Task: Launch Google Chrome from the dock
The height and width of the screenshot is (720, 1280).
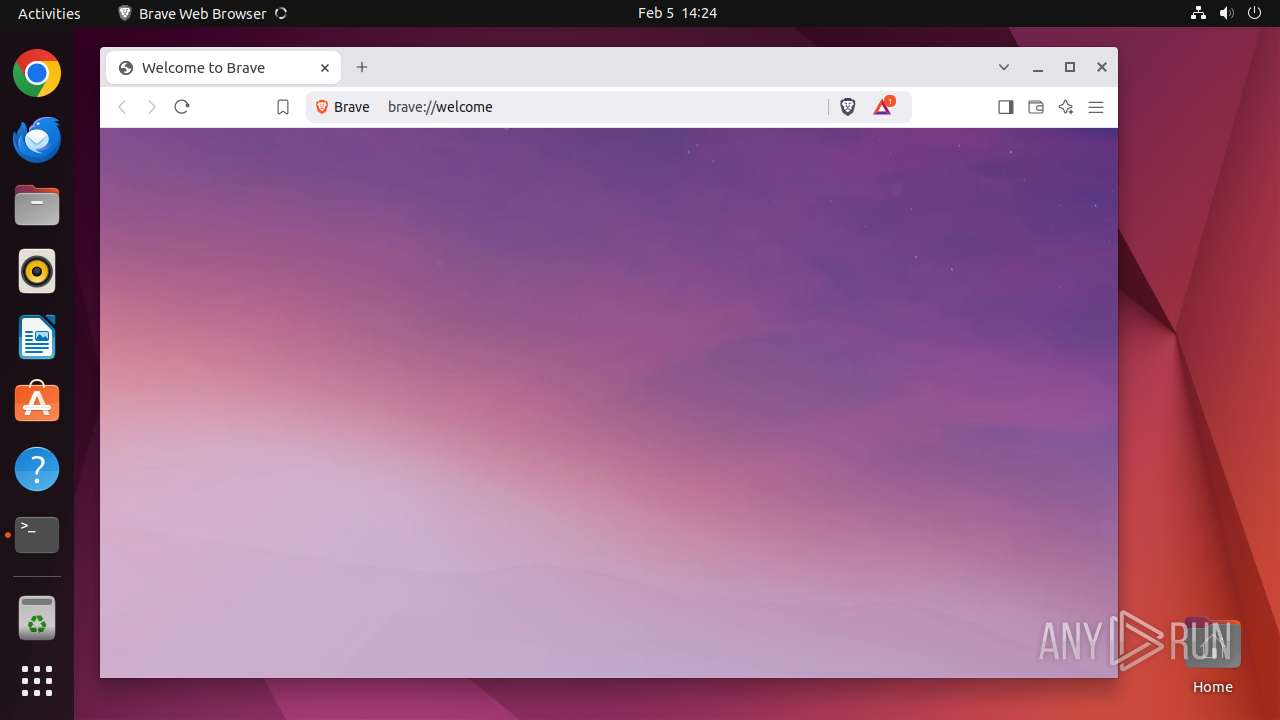Action: (x=37, y=74)
